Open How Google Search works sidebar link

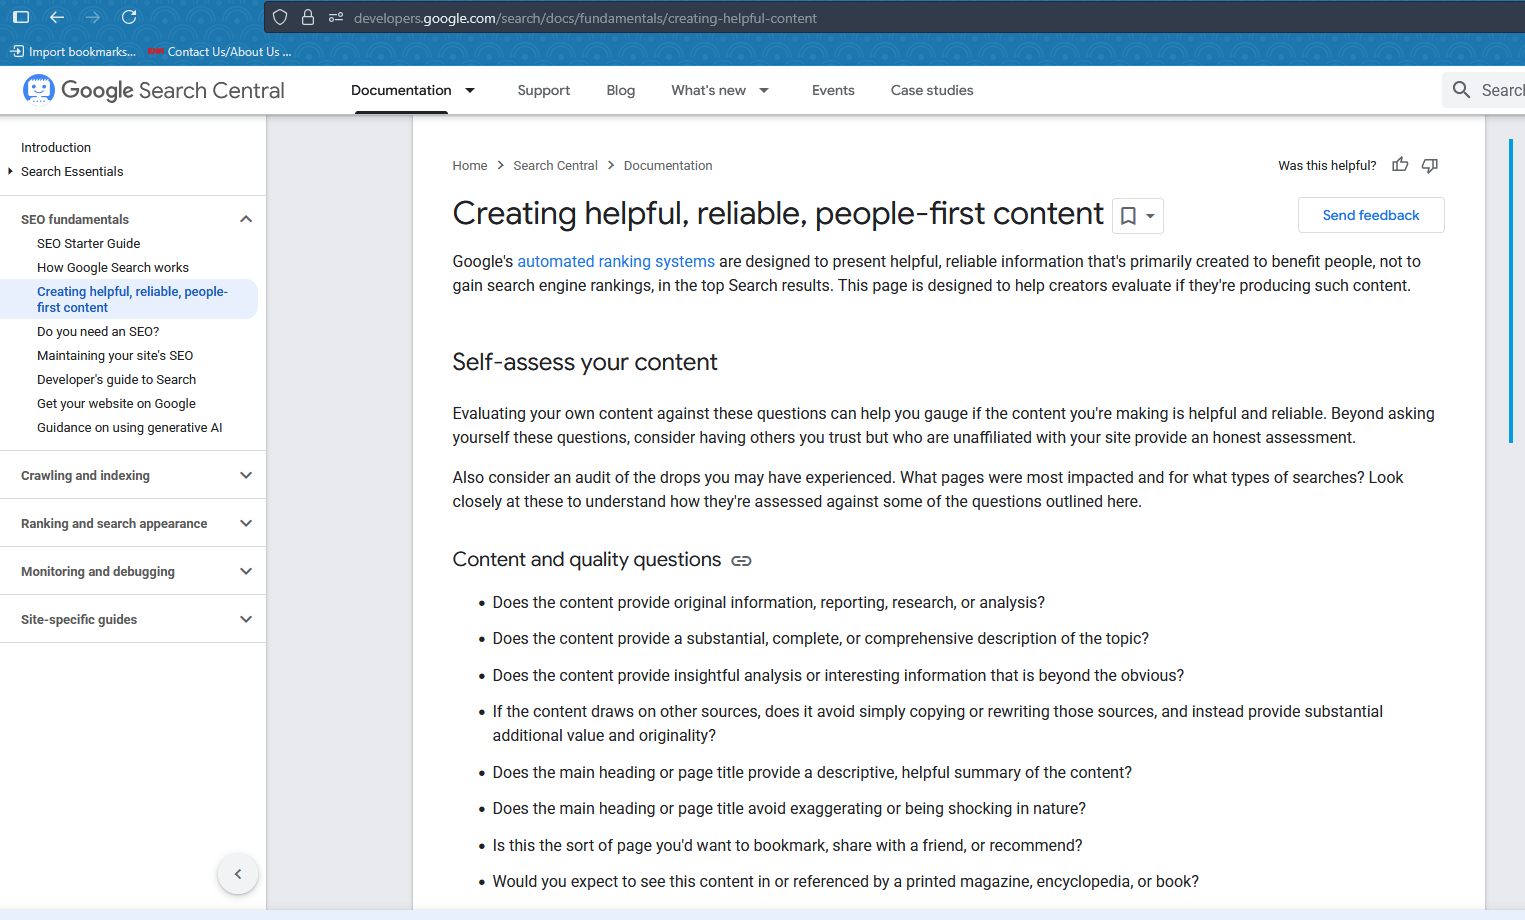(x=113, y=267)
